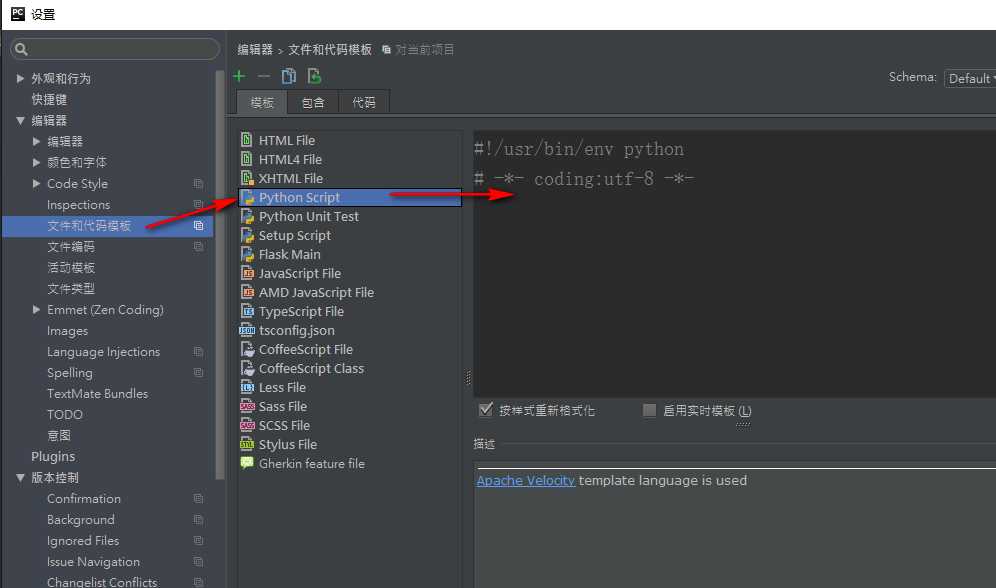The height and width of the screenshot is (588, 996).
Task: Collapse the top-level 编辑器 settings group
Action: 20,120
